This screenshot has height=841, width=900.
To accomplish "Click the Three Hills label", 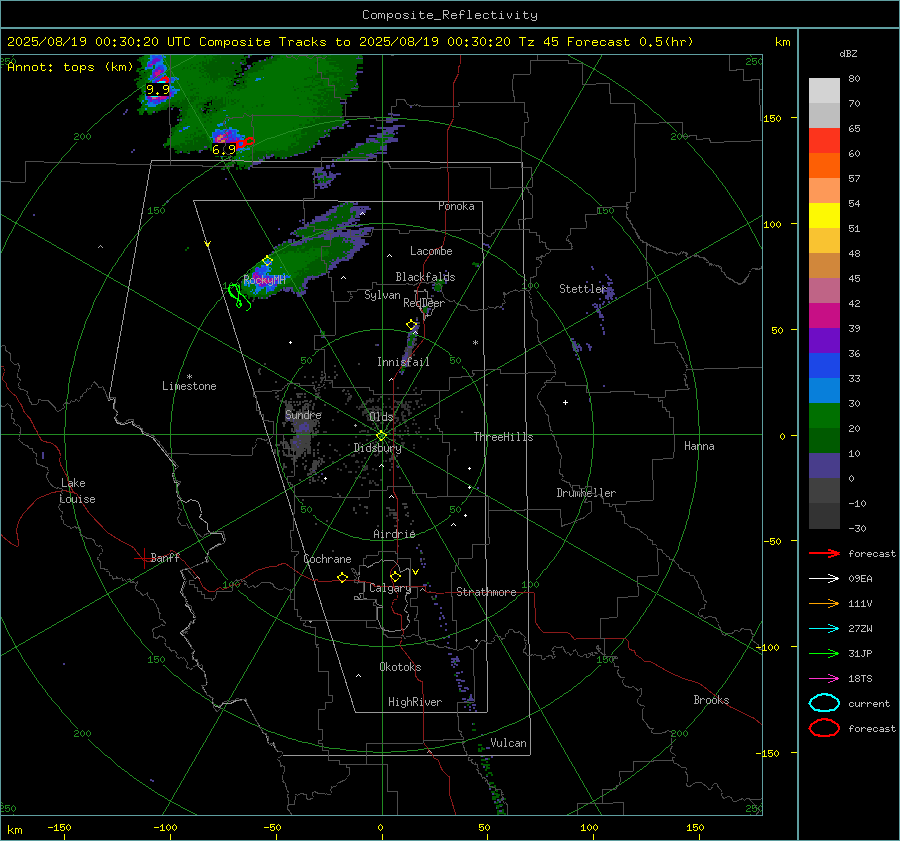I will 503,437.
